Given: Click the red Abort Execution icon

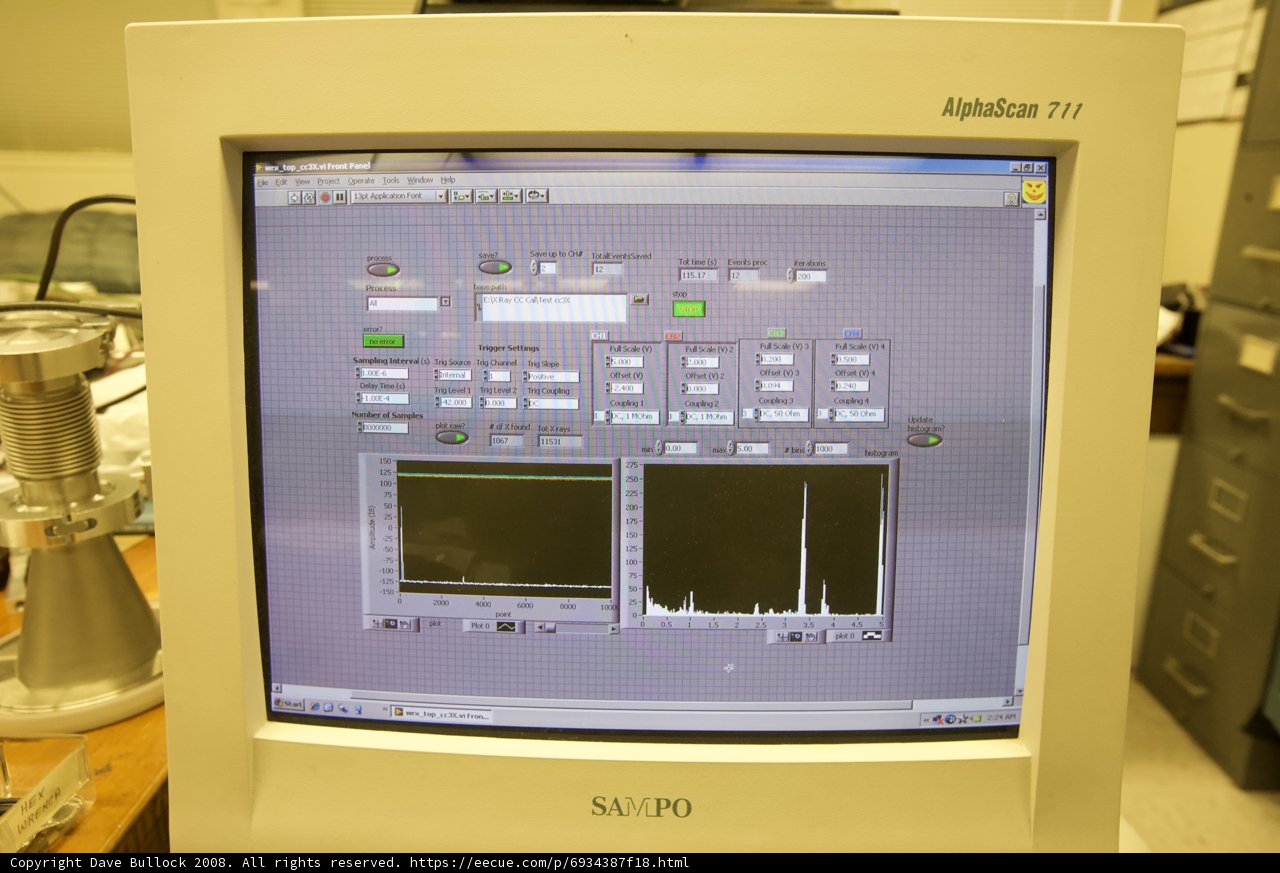Looking at the screenshot, I should pos(325,197).
